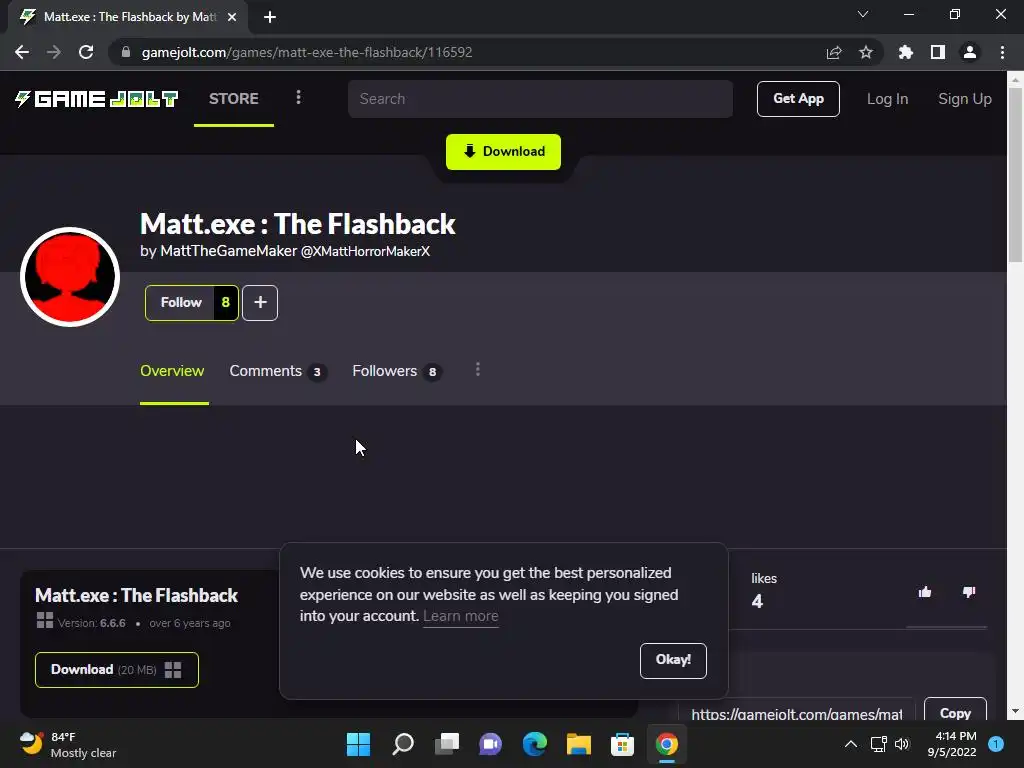Open the red game avatar thumbnail

point(70,277)
